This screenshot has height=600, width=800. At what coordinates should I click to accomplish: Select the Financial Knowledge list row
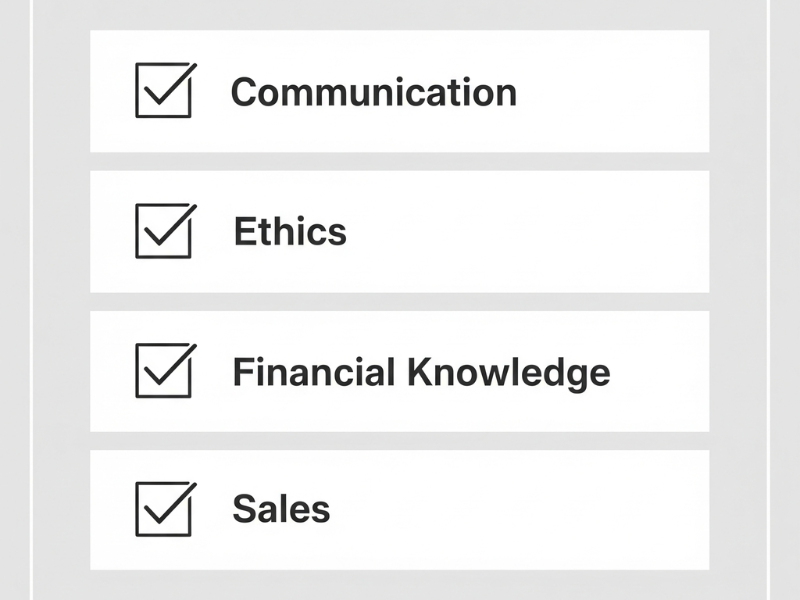(x=400, y=370)
